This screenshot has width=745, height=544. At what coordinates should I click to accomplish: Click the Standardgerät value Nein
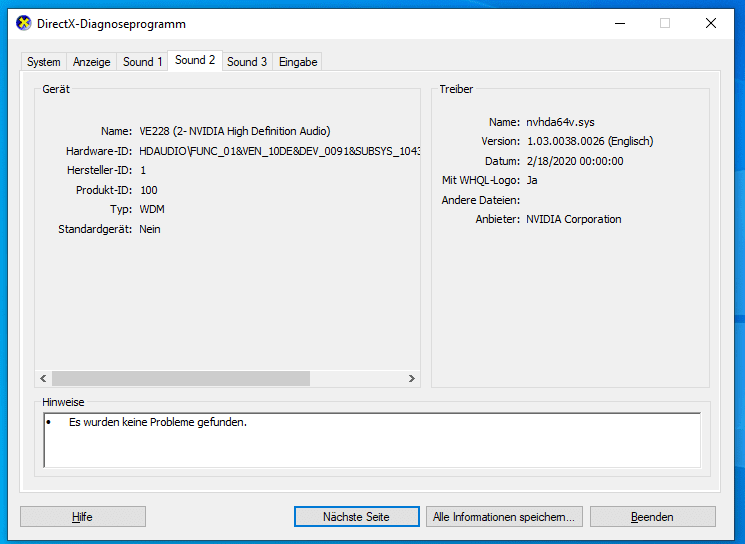pyautogui.click(x=150, y=229)
